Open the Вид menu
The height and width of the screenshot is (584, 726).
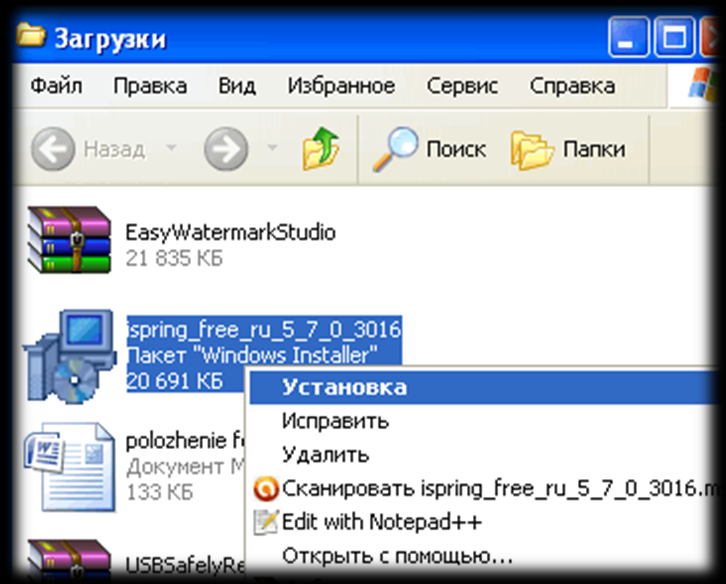tap(237, 86)
